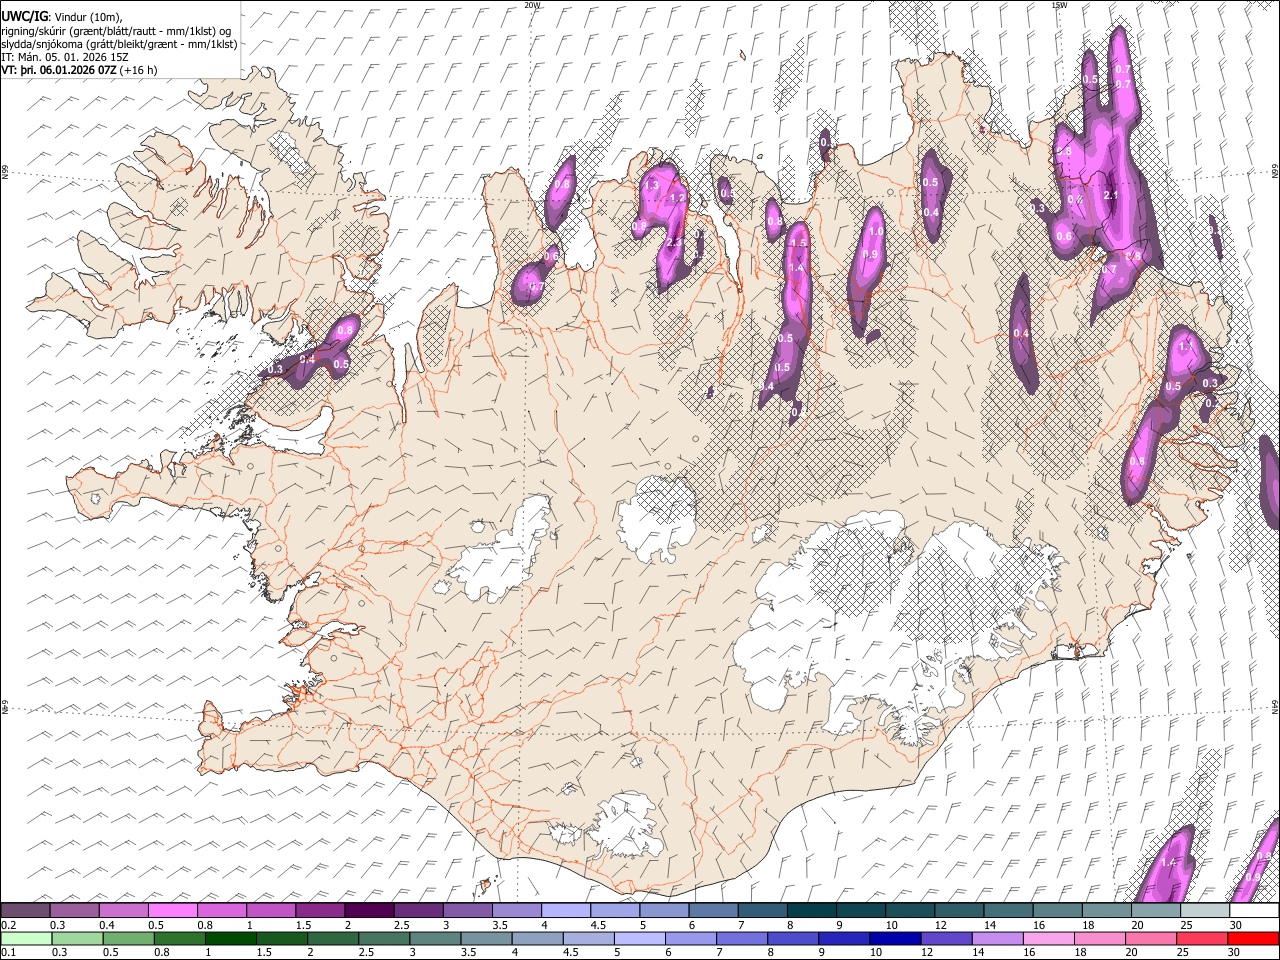
Task: Pick upper legend swatch between 4 and 4.5
Action: tap(566, 910)
